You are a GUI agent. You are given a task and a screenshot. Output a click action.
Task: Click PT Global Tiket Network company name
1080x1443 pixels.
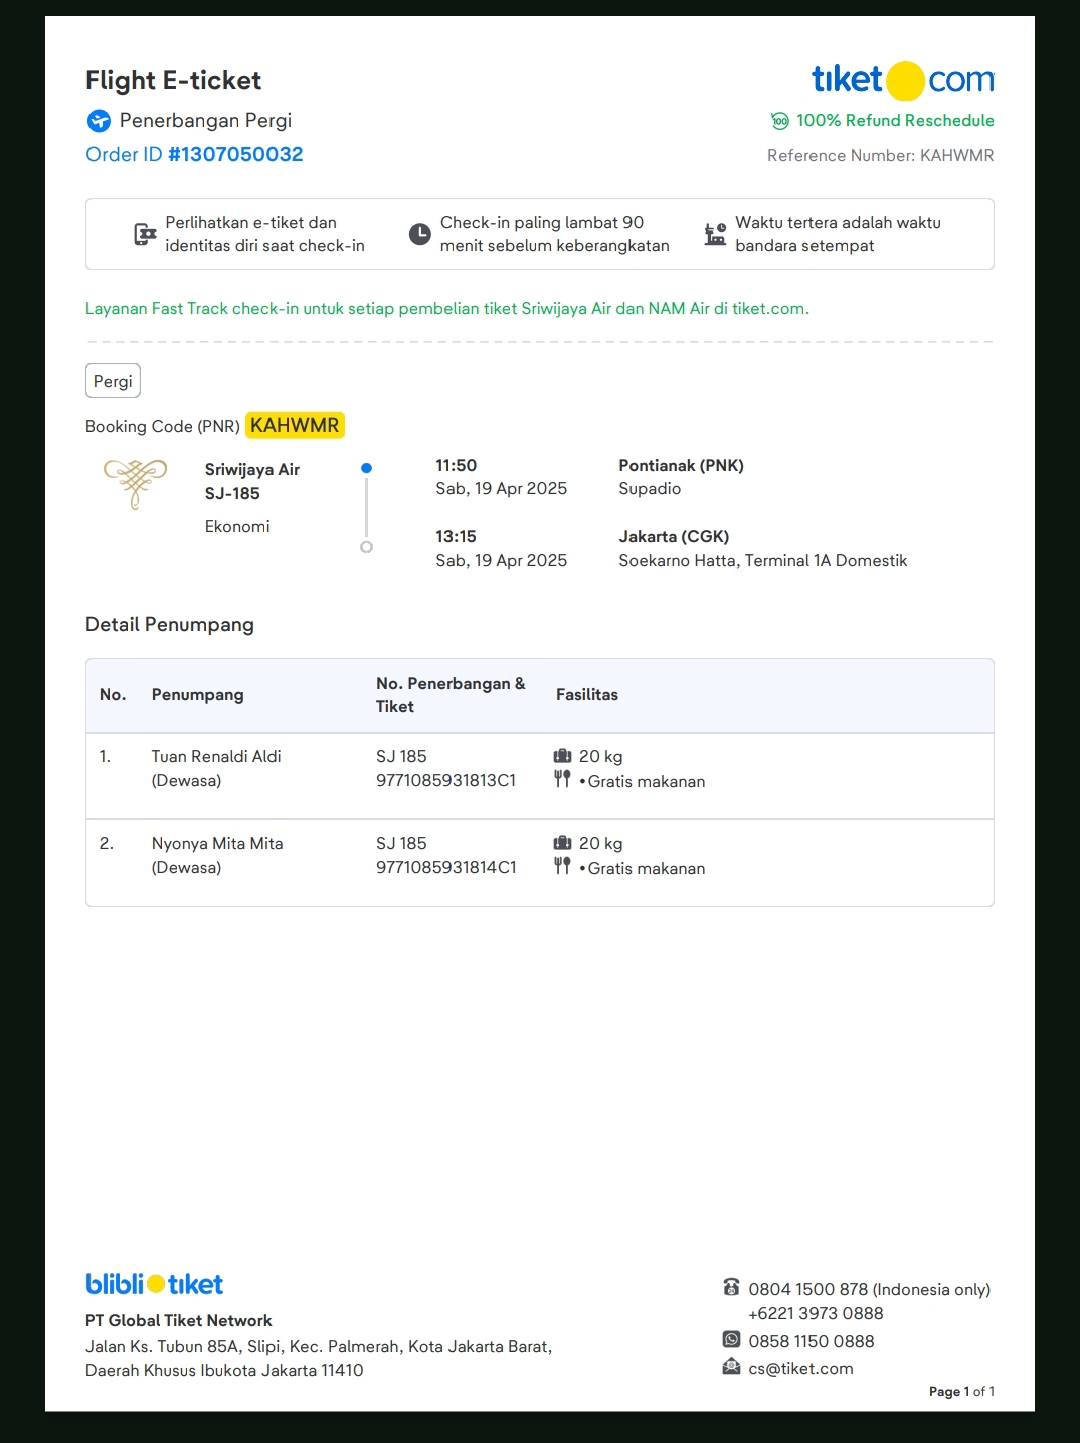point(179,1321)
